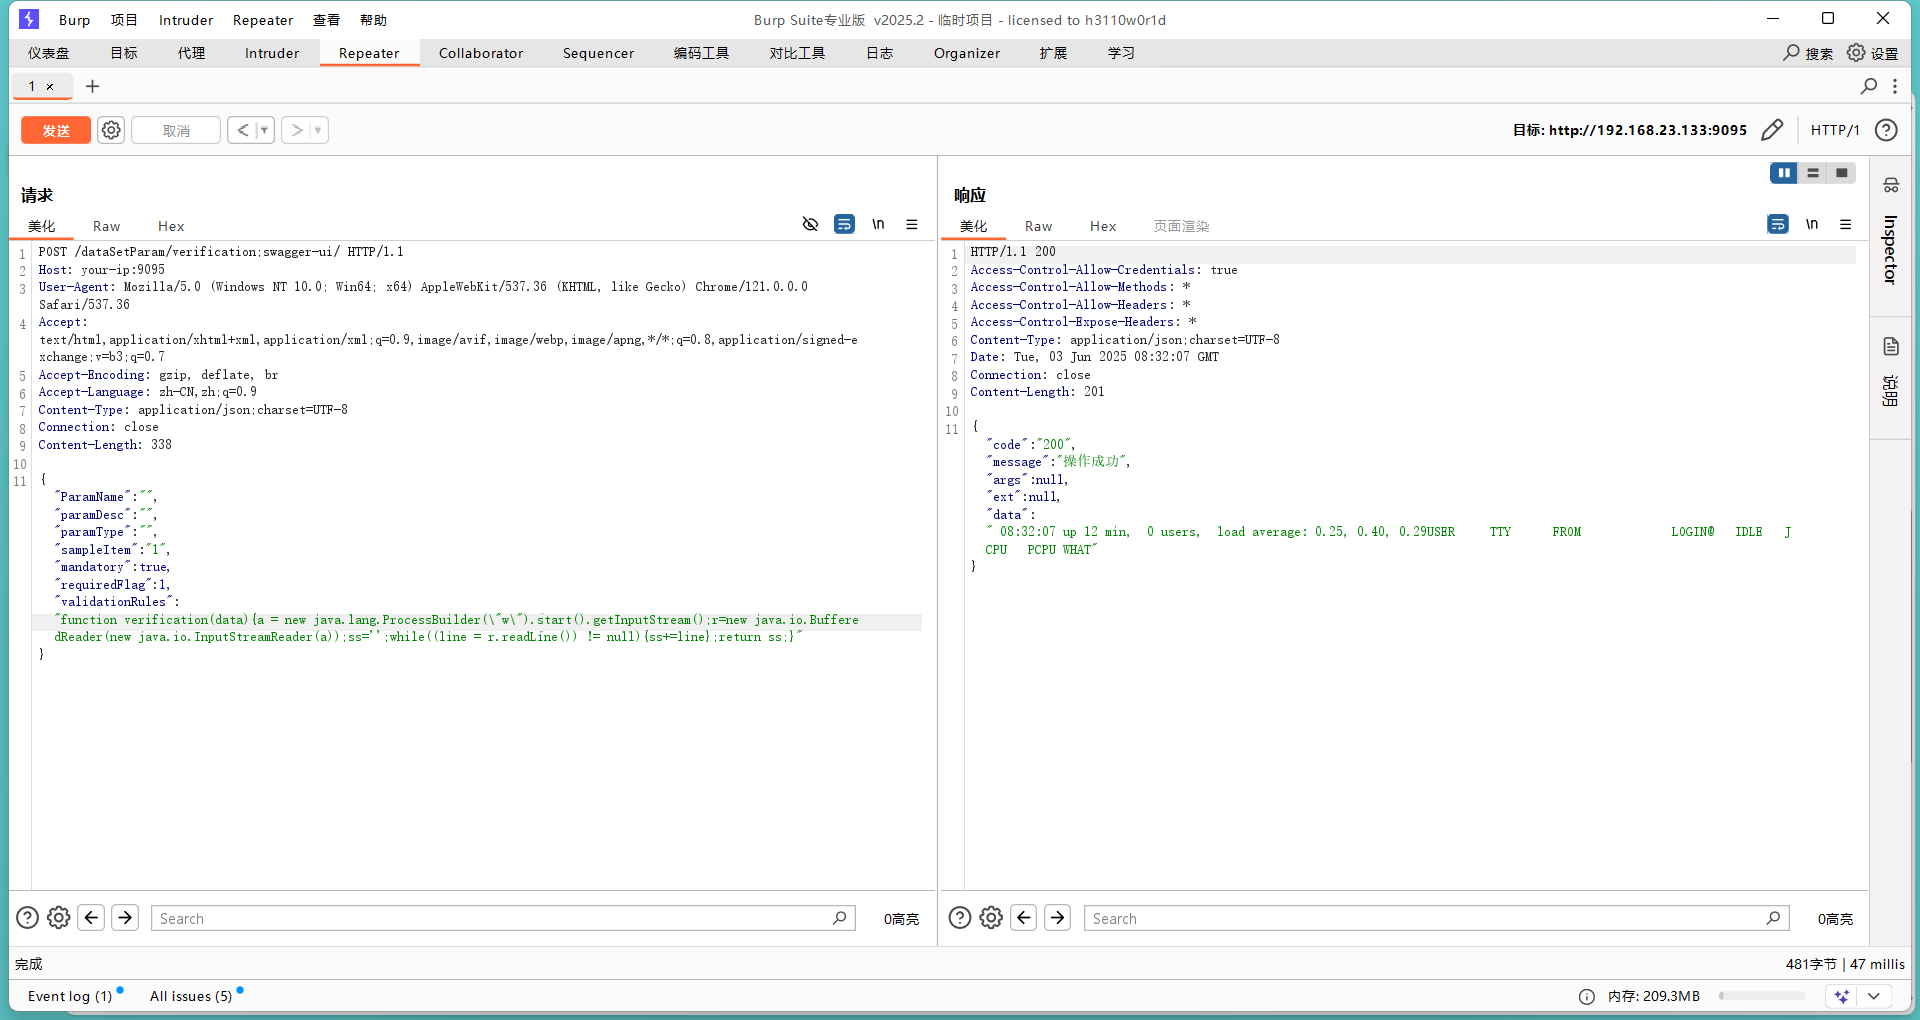This screenshot has width=1920, height=1020.
Task: Select combined tabbed layout view
Action: point(1842,173)
